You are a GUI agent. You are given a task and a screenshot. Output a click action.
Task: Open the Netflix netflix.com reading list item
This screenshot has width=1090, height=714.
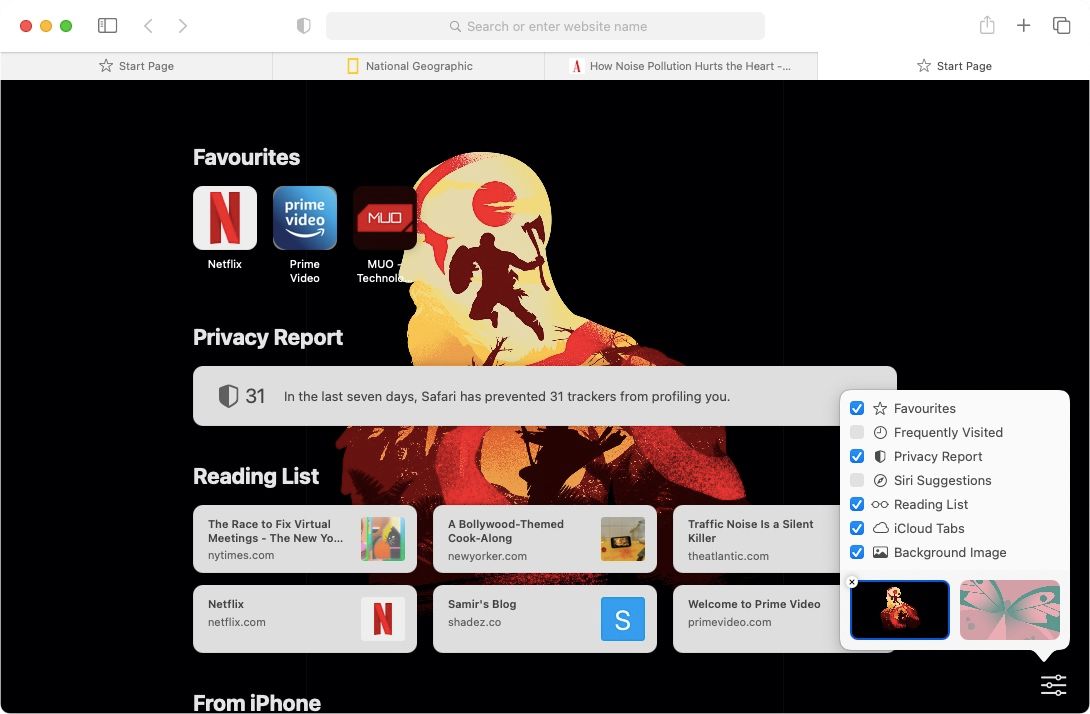[x=304, y=619]
